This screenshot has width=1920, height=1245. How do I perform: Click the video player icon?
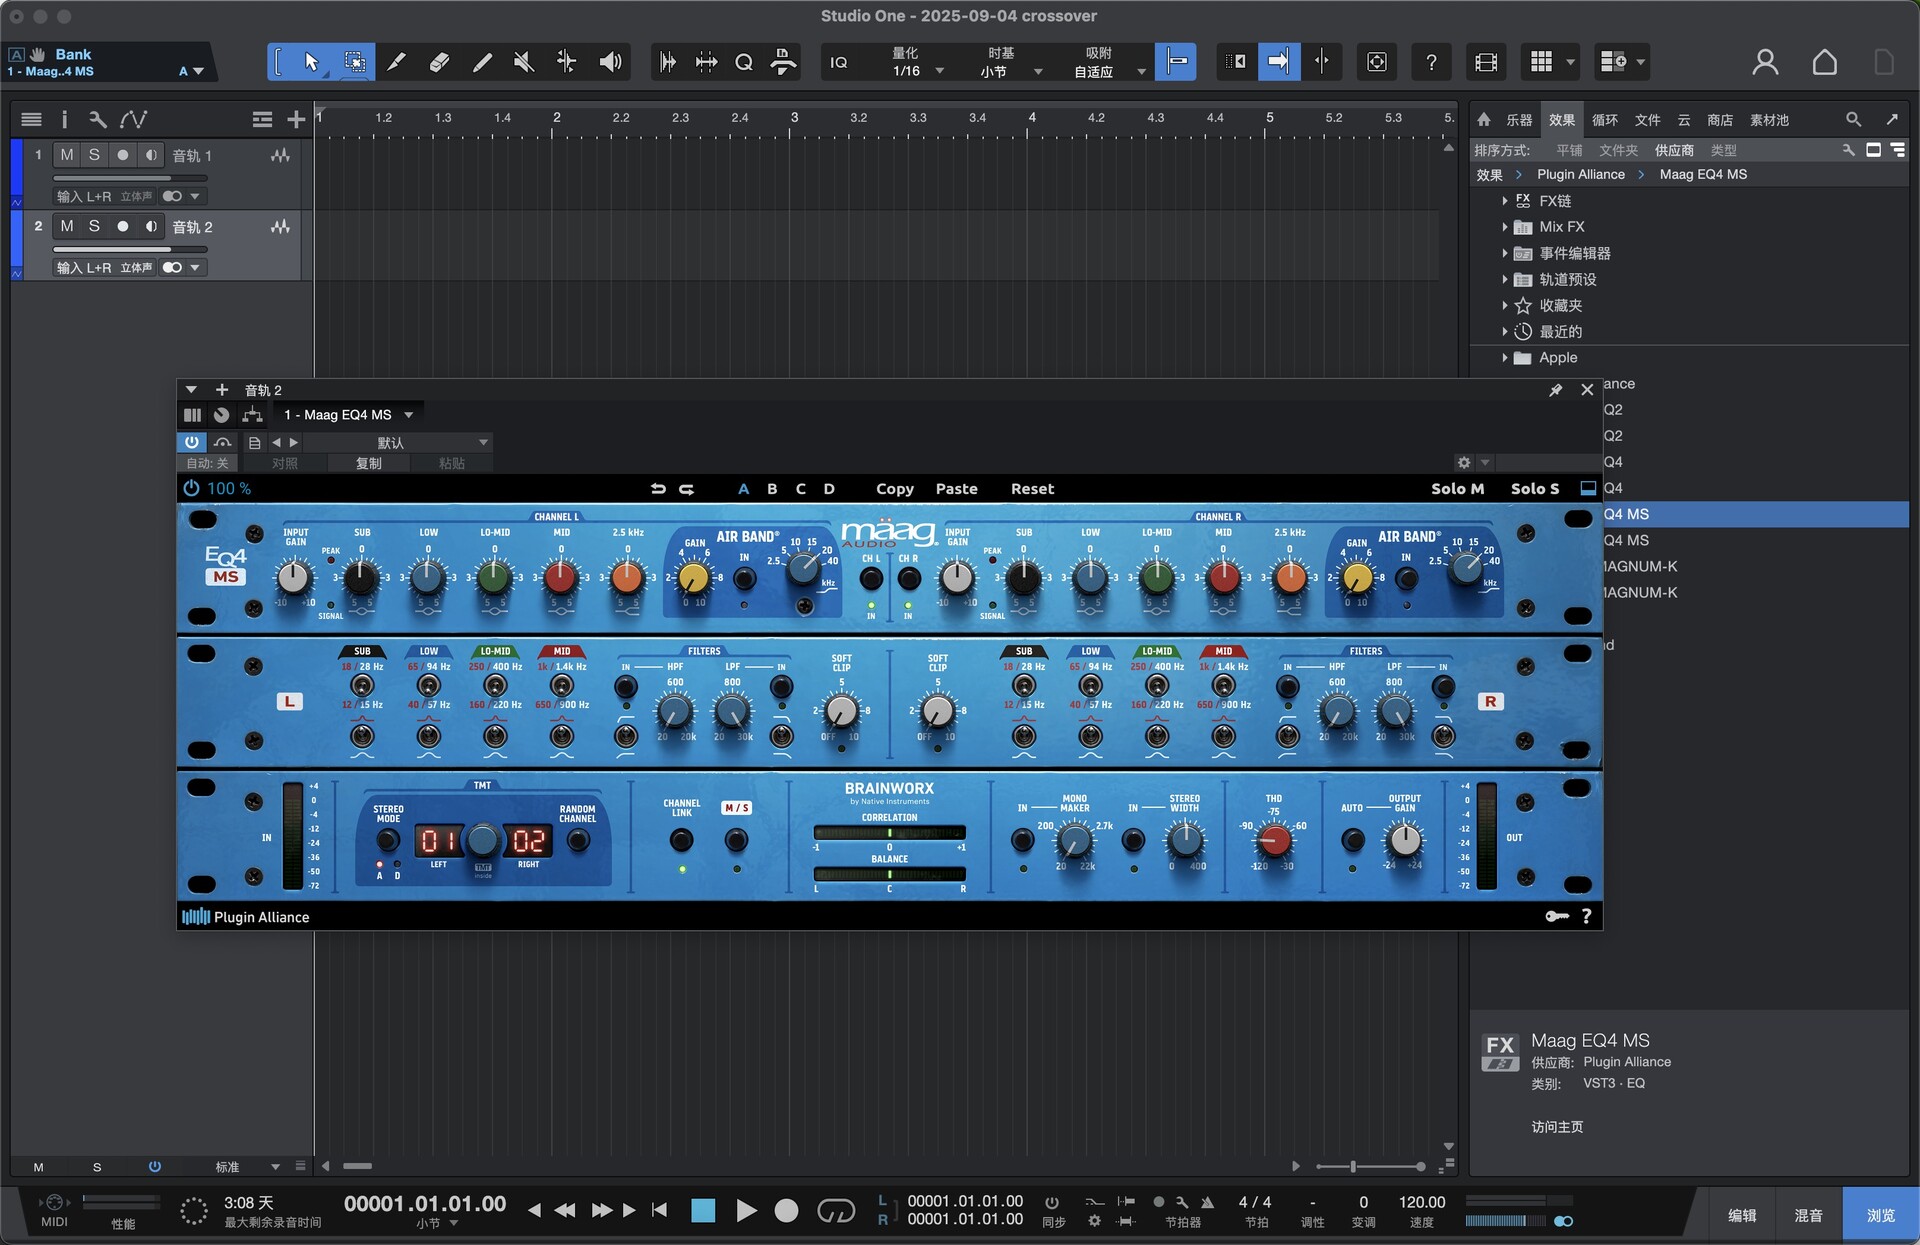1486,62
